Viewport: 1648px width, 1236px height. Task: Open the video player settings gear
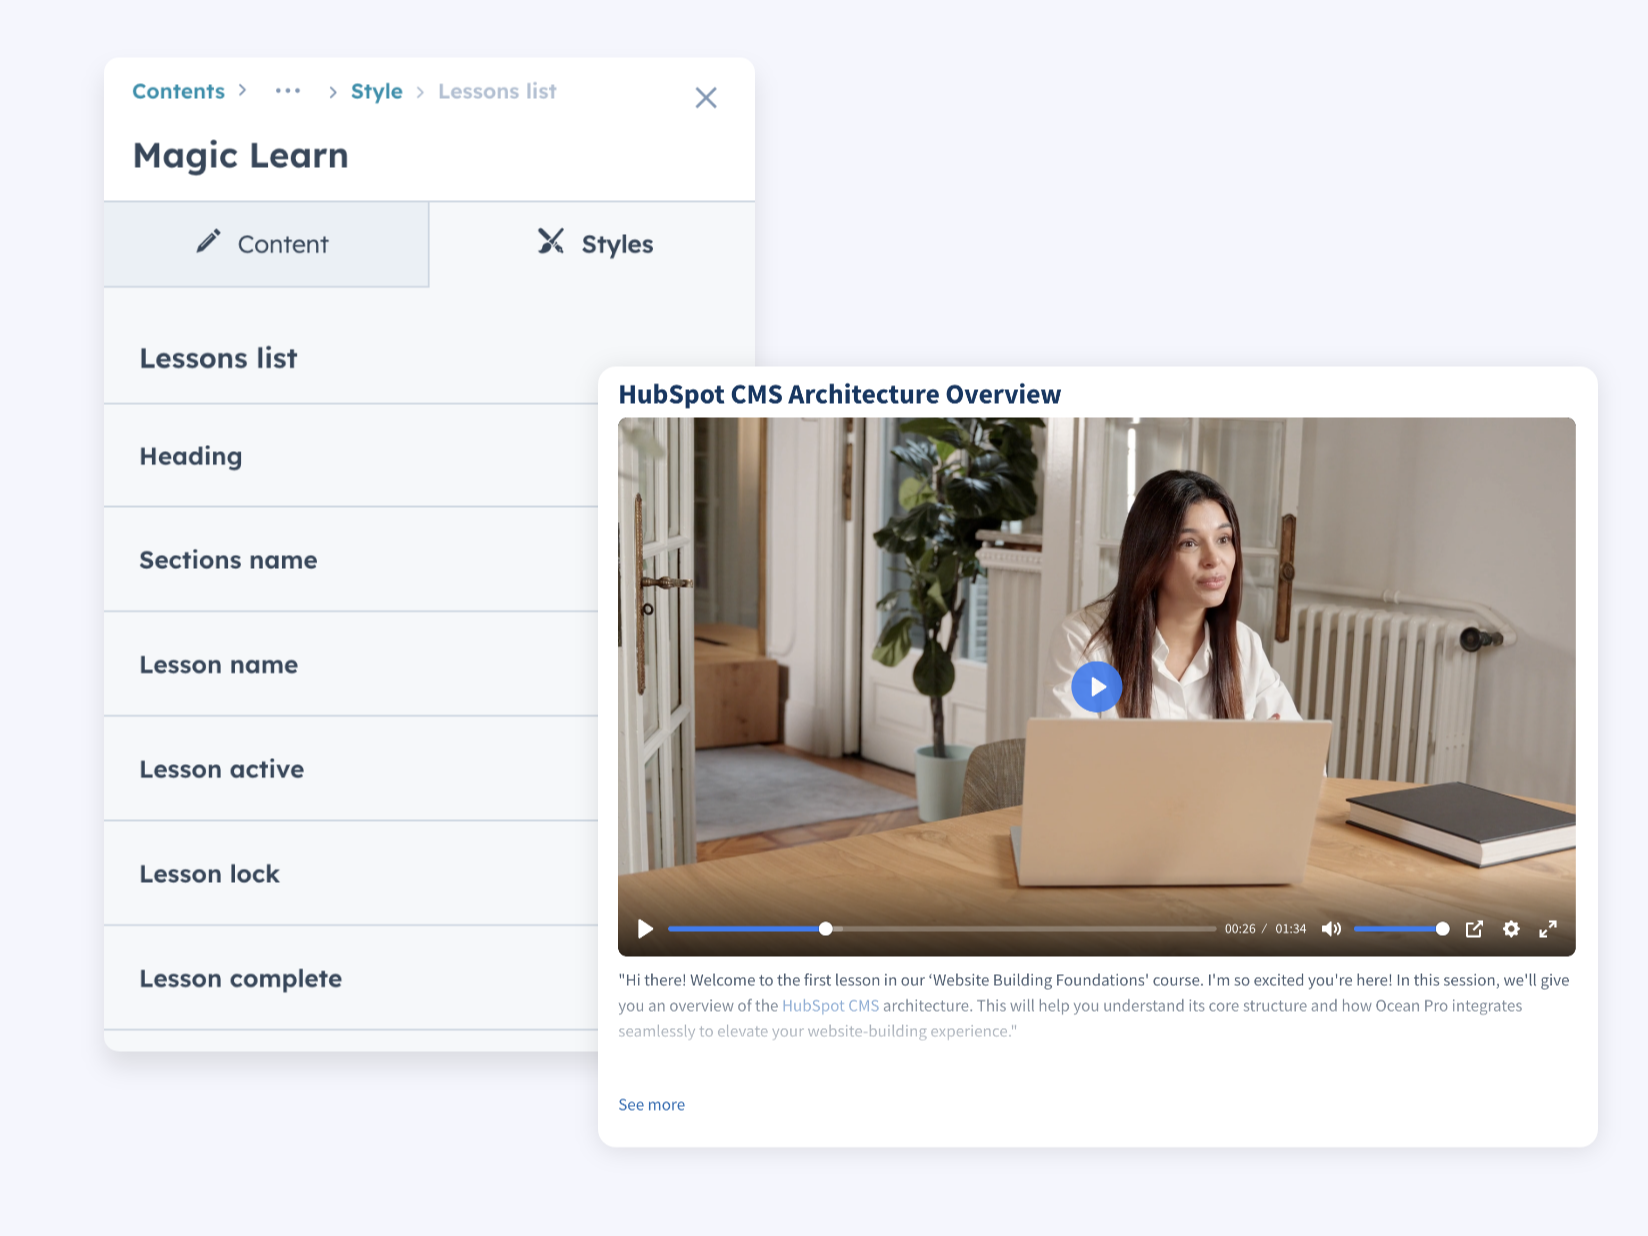click(x=1511, y=929)
